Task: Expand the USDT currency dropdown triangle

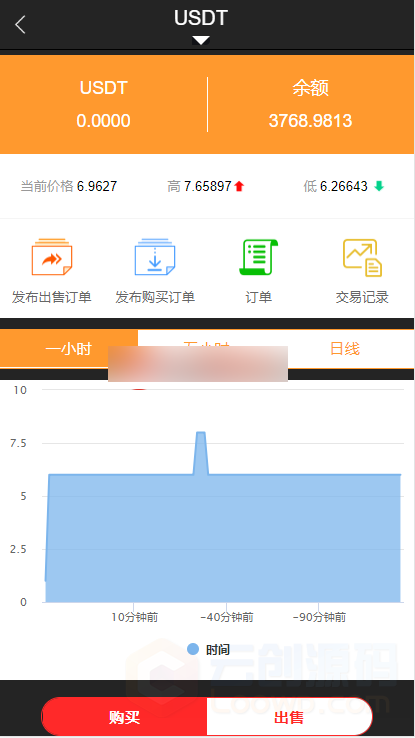Action: coord(201,41)
